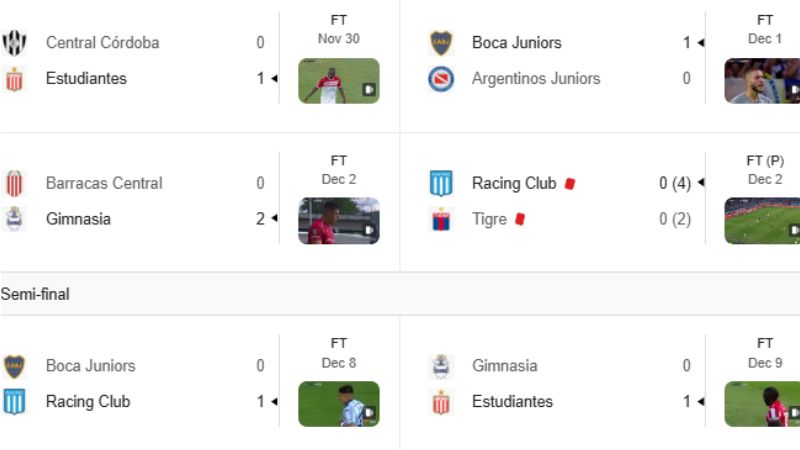Open Boca Juniors vs Argentinos Juniors highlights
This screenshot has width=800, height=450.
[x=762, y=81]
